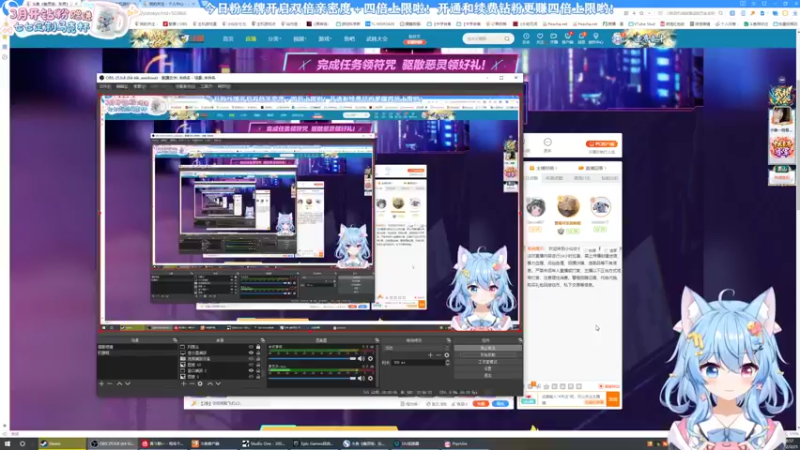
Task: Toggle visibility of 视频捕获设备 source
Action: point(252,359)
